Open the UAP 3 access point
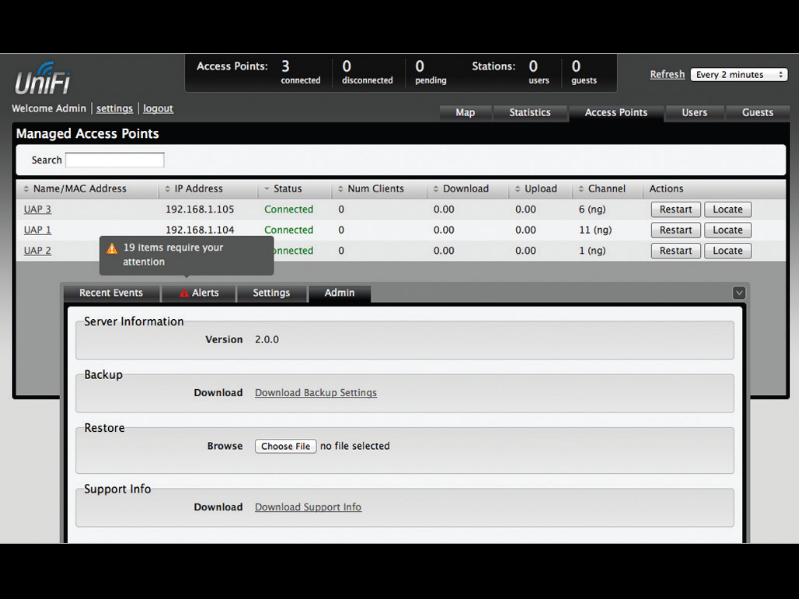 [x=37, y=209]
